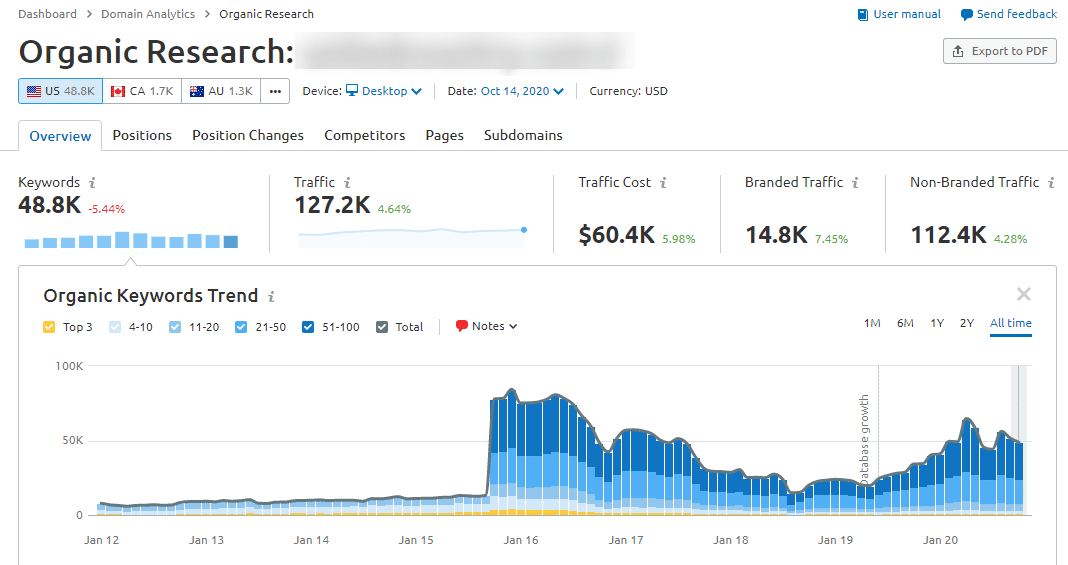Switch to the Positions tab
The image size is (1068, 565).
tap(142, 135)
